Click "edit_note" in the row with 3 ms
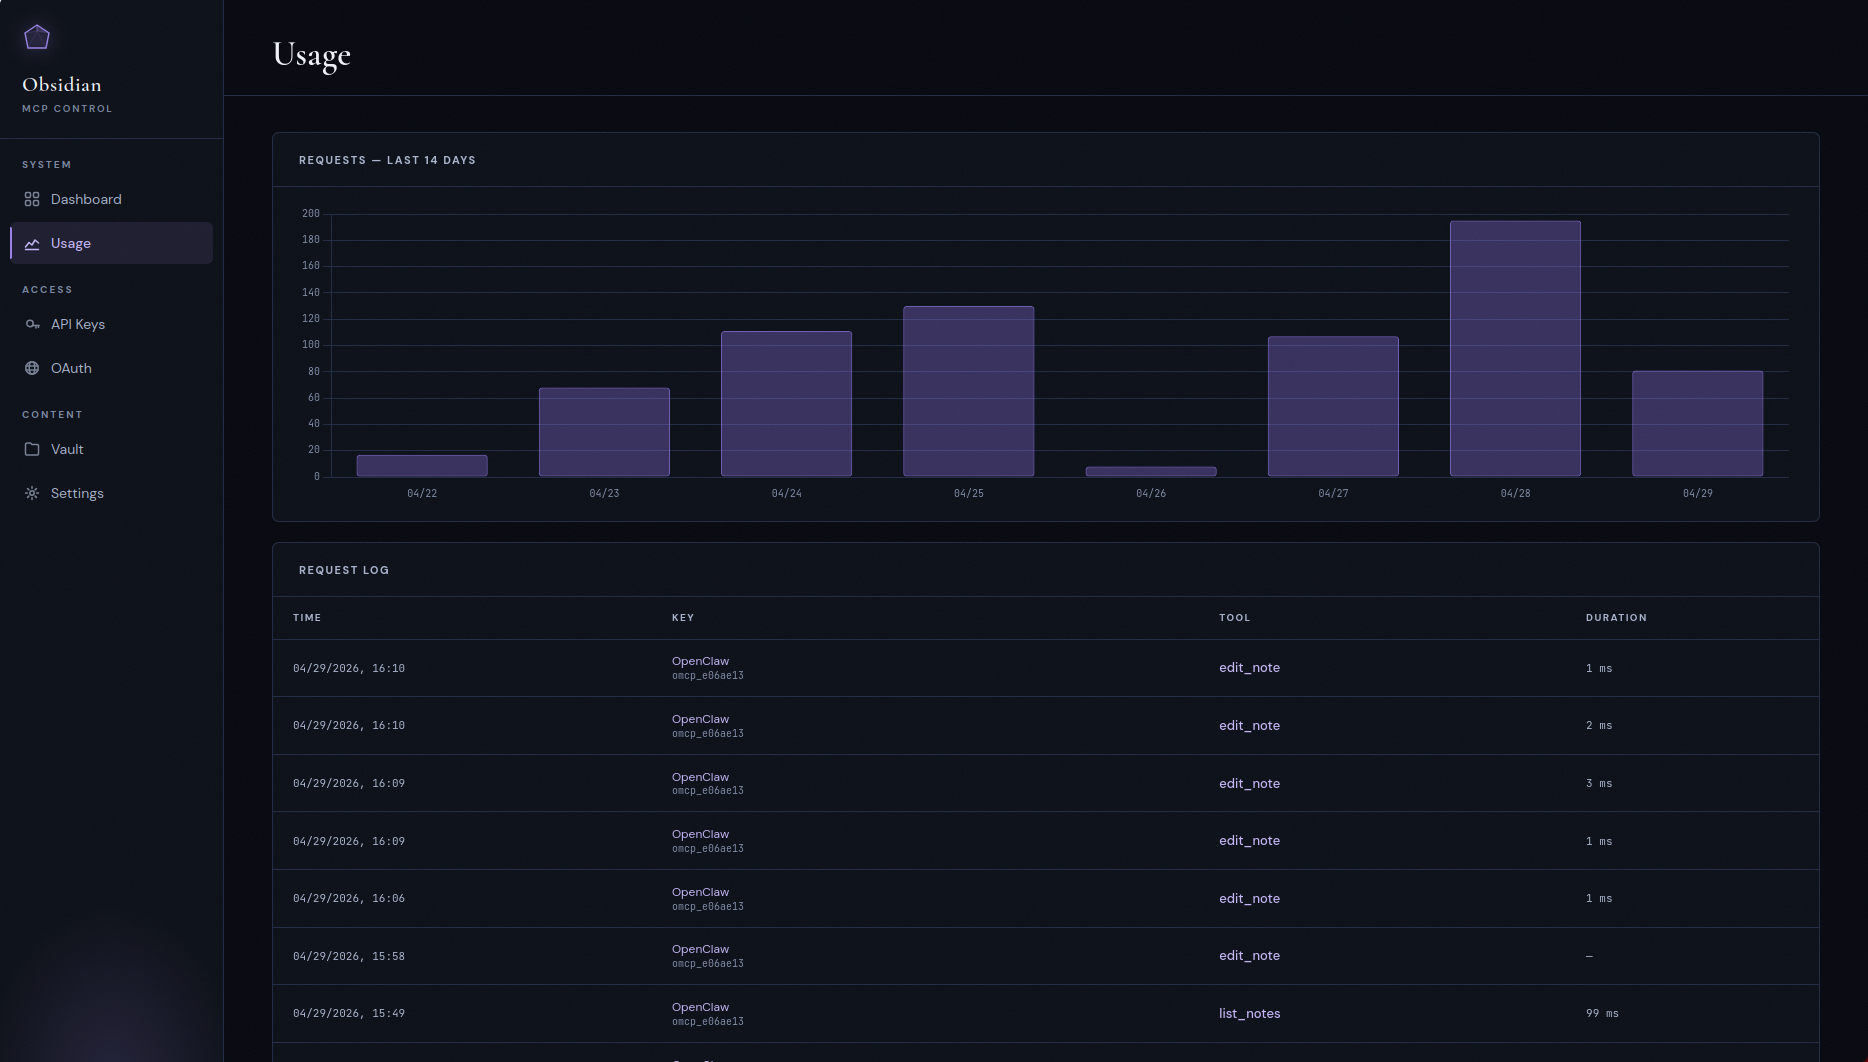The width and height of the screenshot is (1868, 1062). coord(1249,784)
